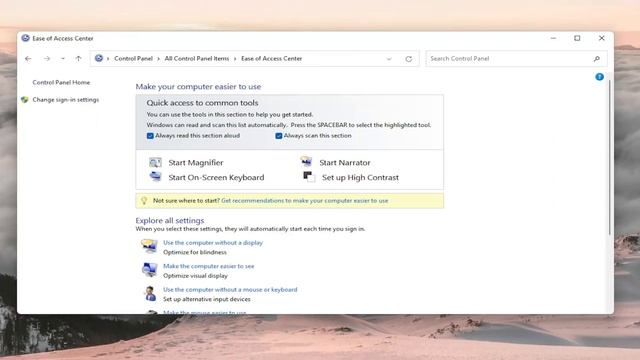
Task: Select Control Panel breadcrumb
Action: point(133,58)
